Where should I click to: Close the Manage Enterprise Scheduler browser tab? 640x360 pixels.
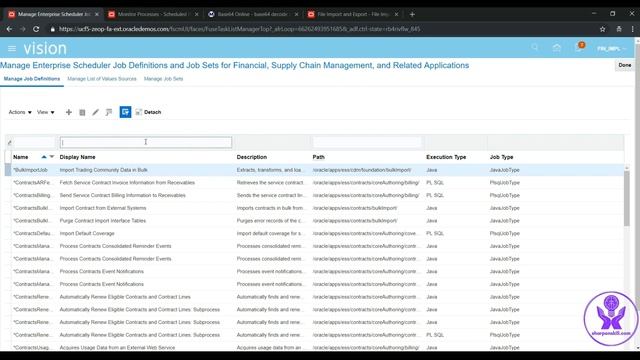pyautogui.click(x=97, y=14)
